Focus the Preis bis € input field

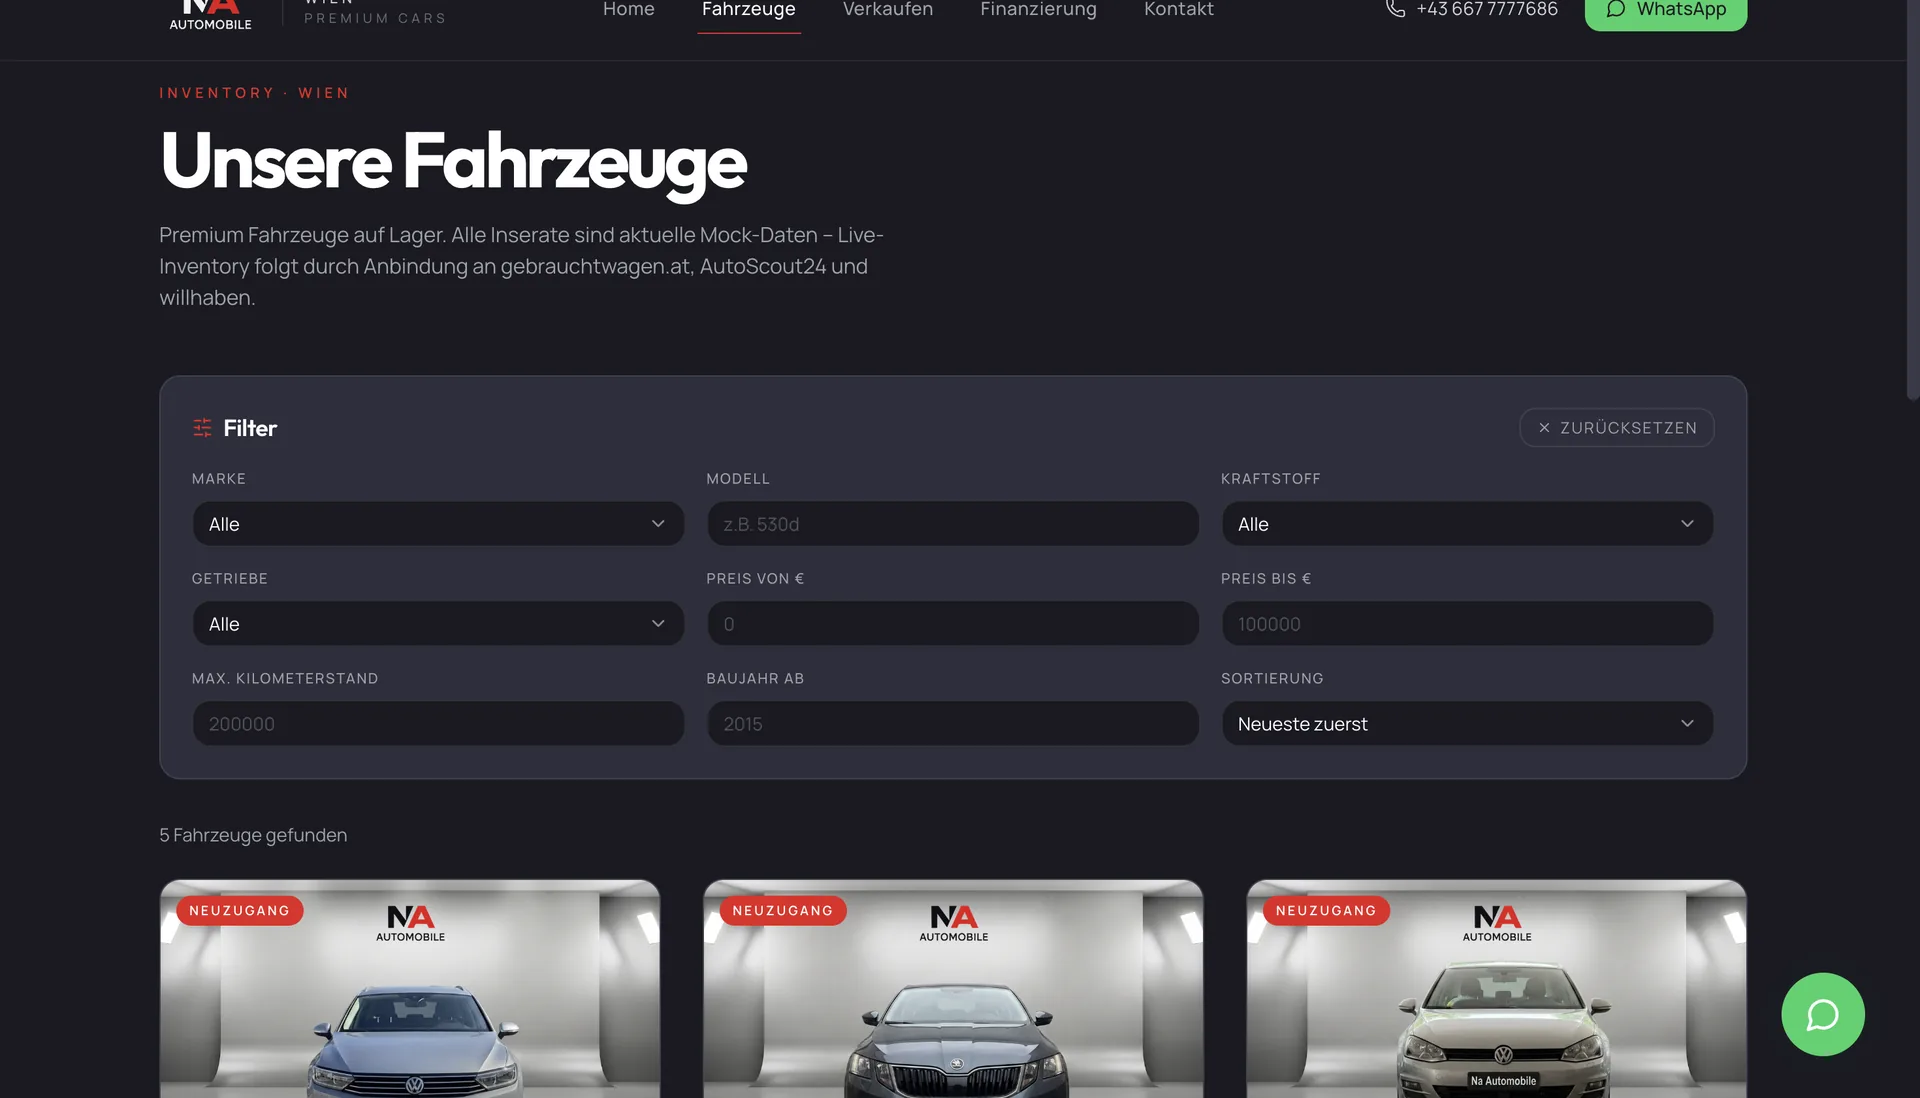(x=1467, y=624)
